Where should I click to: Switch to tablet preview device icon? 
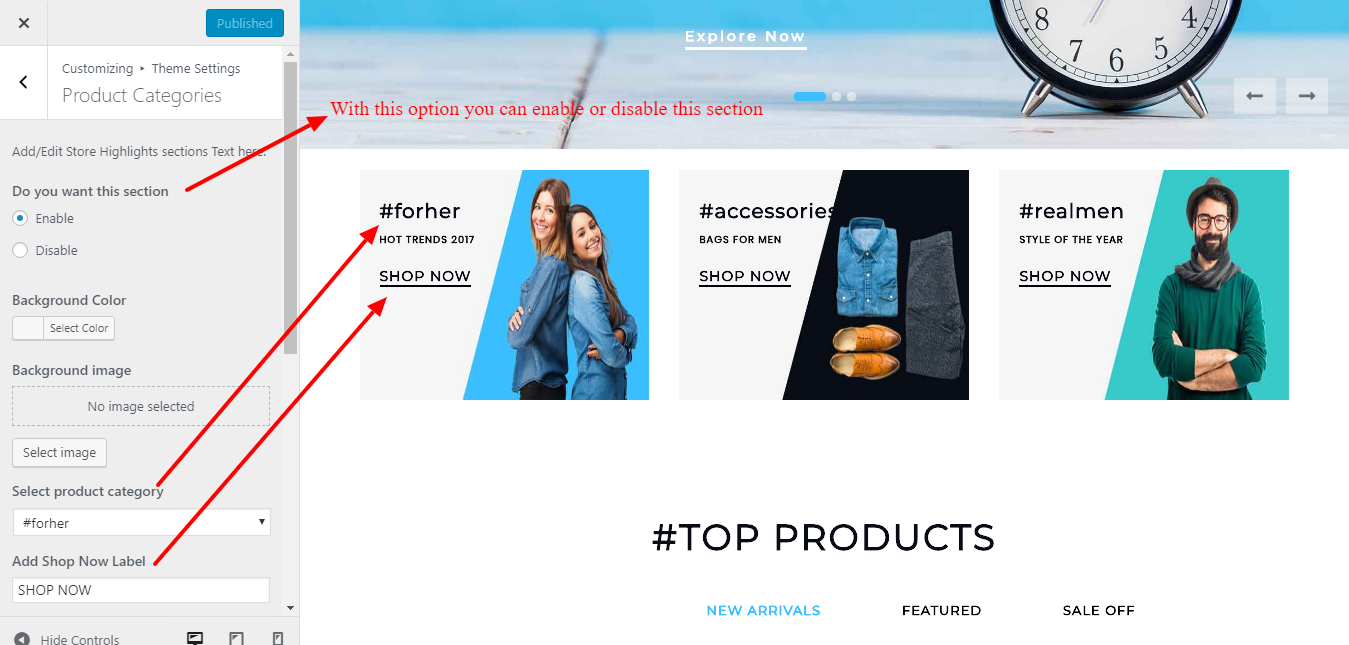click(x=237, y=638)
